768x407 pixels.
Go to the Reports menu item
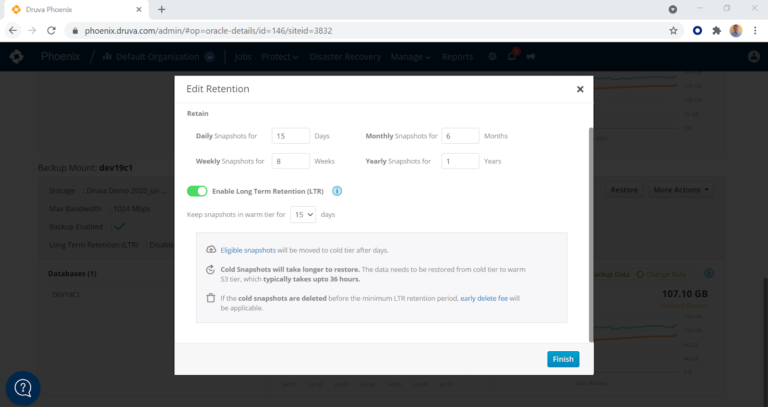[x=457, y=57]
